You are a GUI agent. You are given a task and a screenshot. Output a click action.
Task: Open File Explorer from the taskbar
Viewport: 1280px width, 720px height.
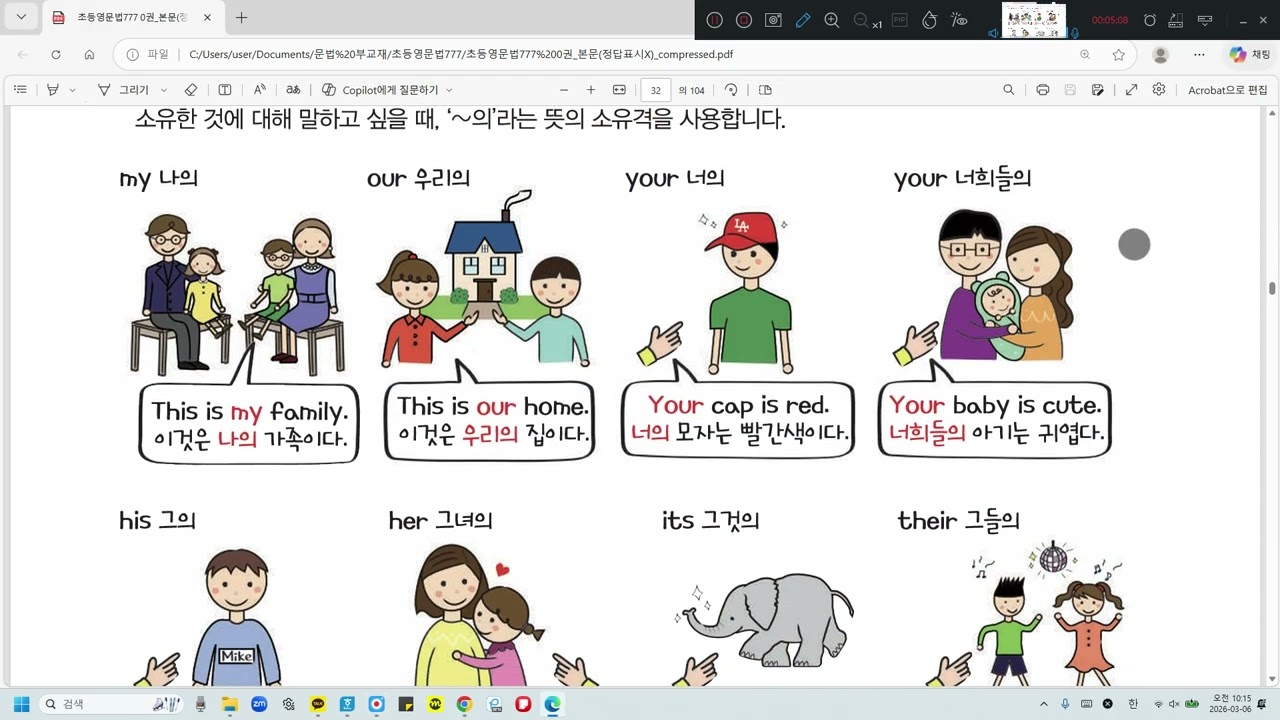click(x=229, y=704)
